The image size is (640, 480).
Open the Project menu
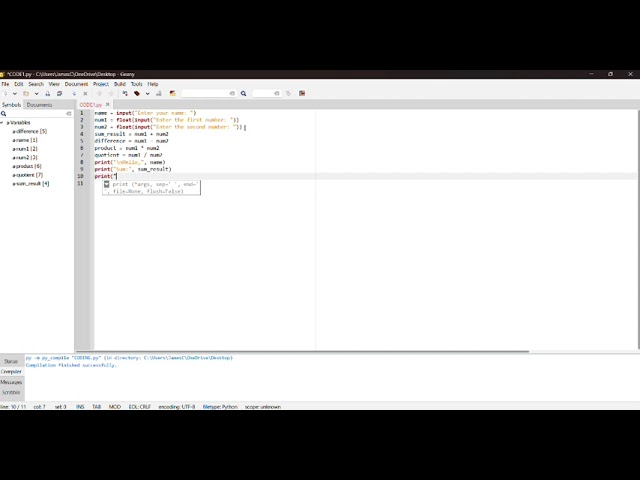tap(101, 84)
